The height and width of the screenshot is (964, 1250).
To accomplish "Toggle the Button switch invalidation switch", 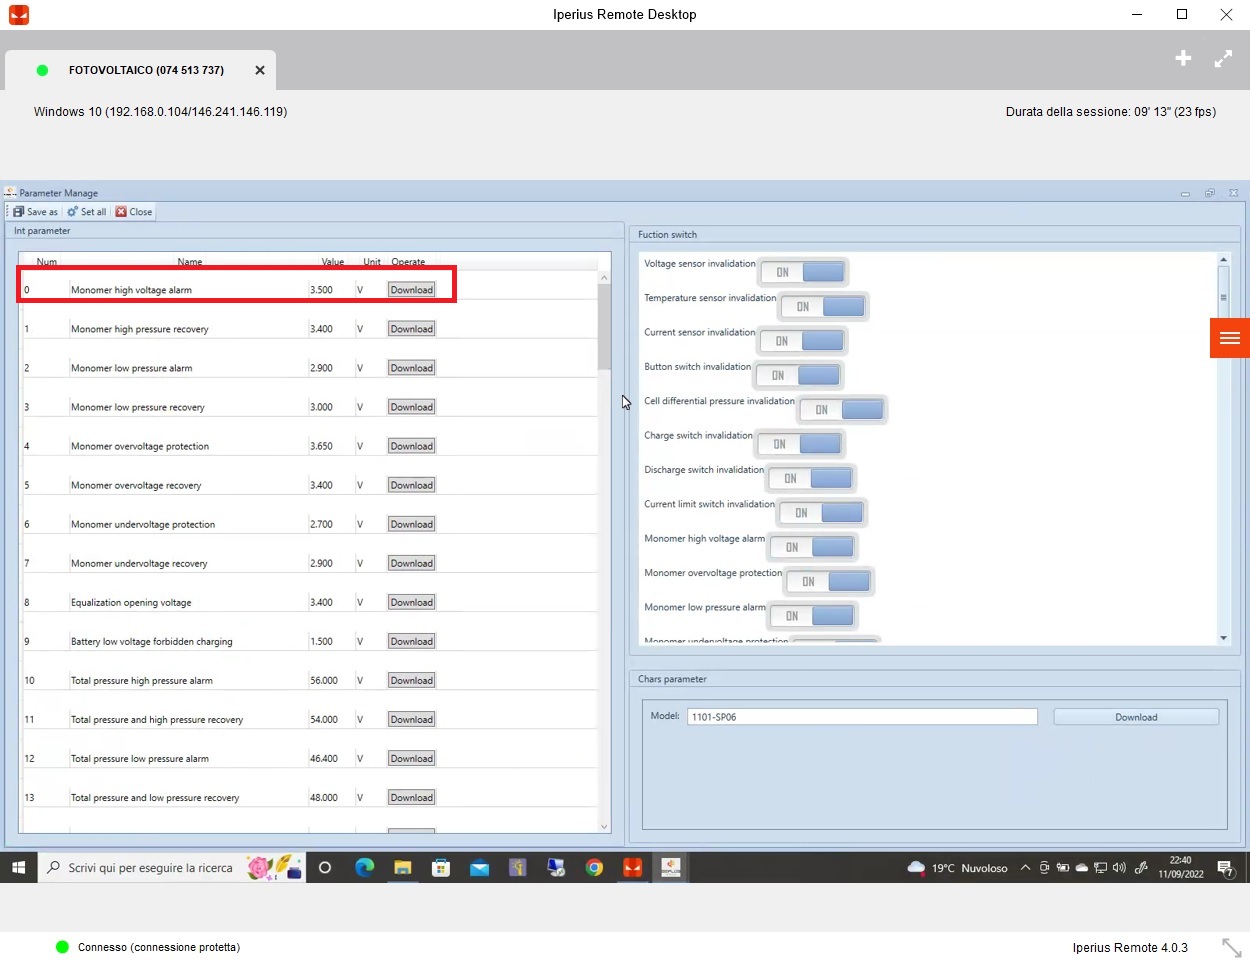I will pyautogui.click(x=798, y=375).
